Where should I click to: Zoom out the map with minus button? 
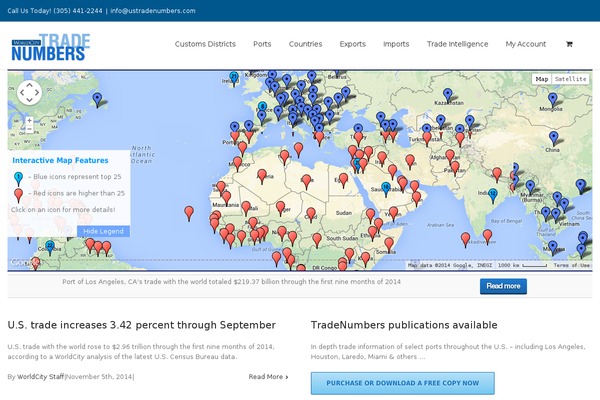point(29,129)
